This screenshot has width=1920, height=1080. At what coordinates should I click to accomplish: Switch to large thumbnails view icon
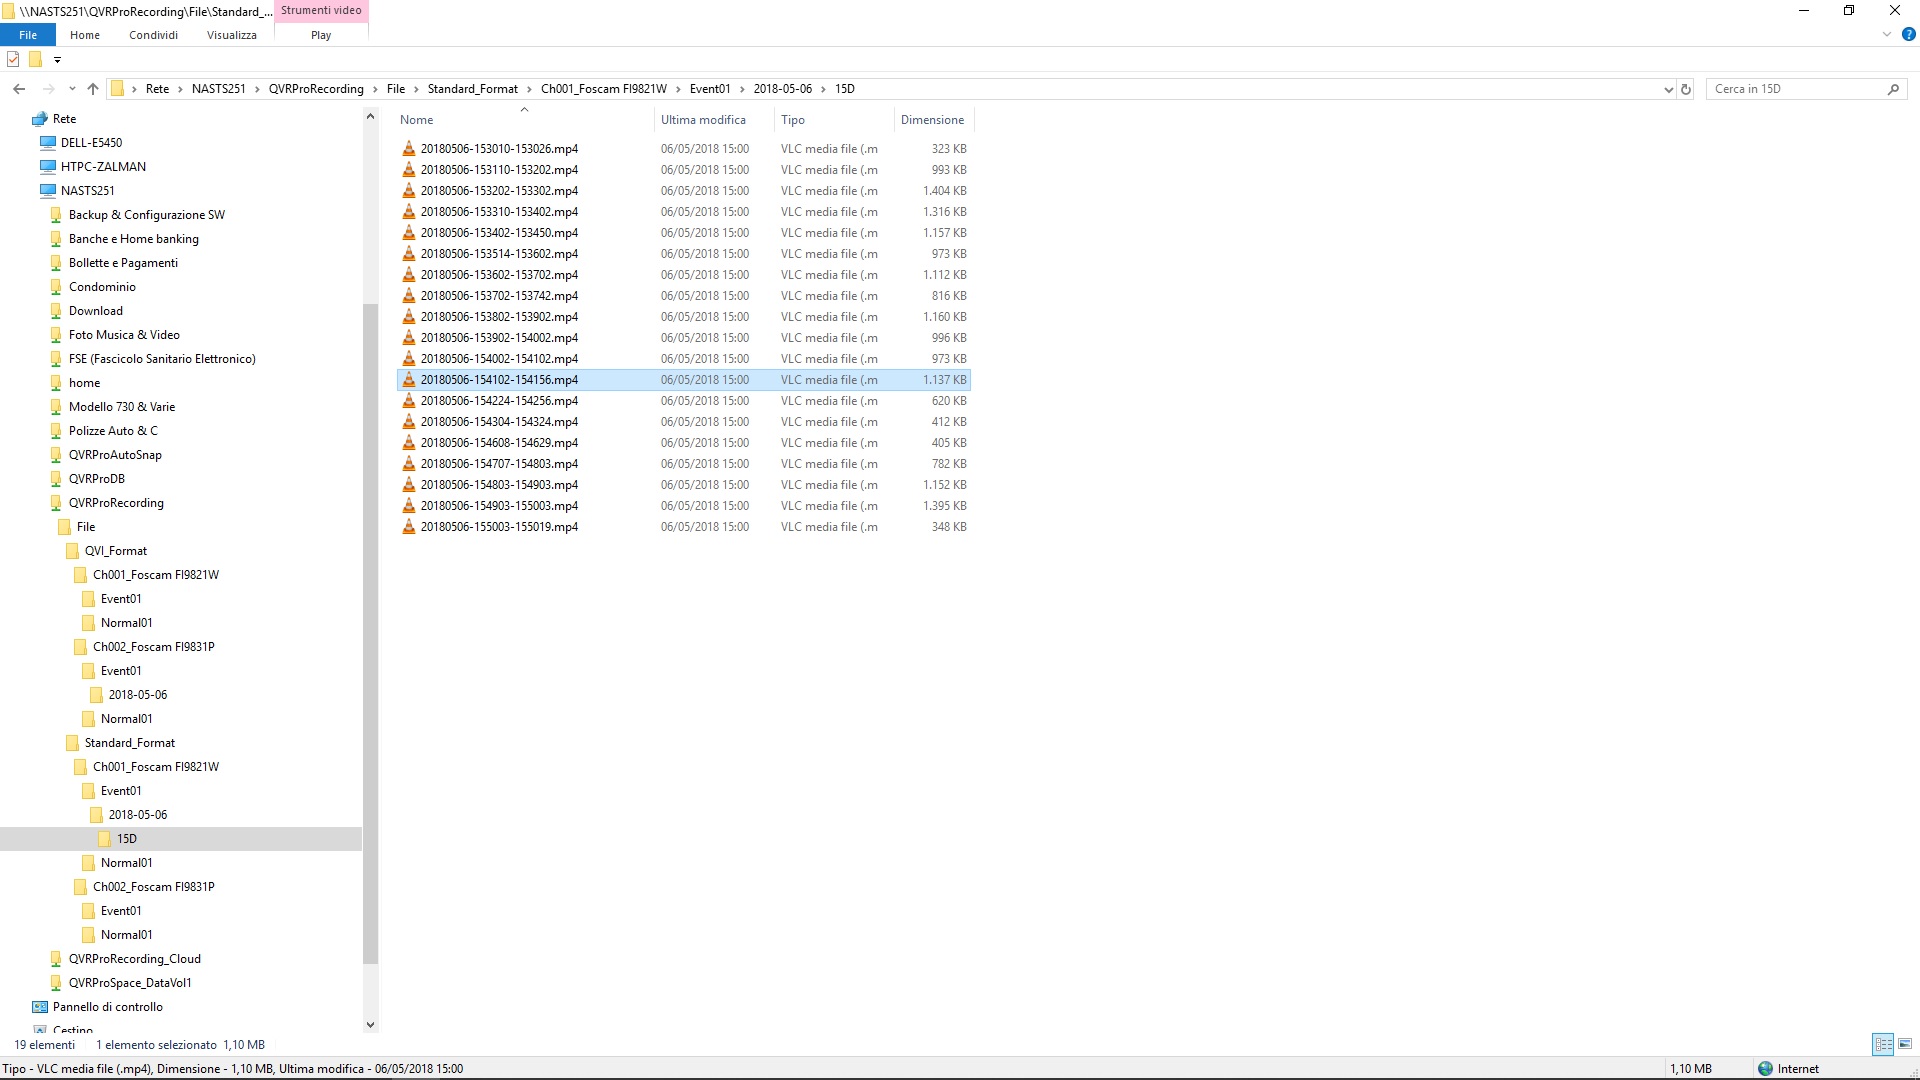(1905, 1044)
